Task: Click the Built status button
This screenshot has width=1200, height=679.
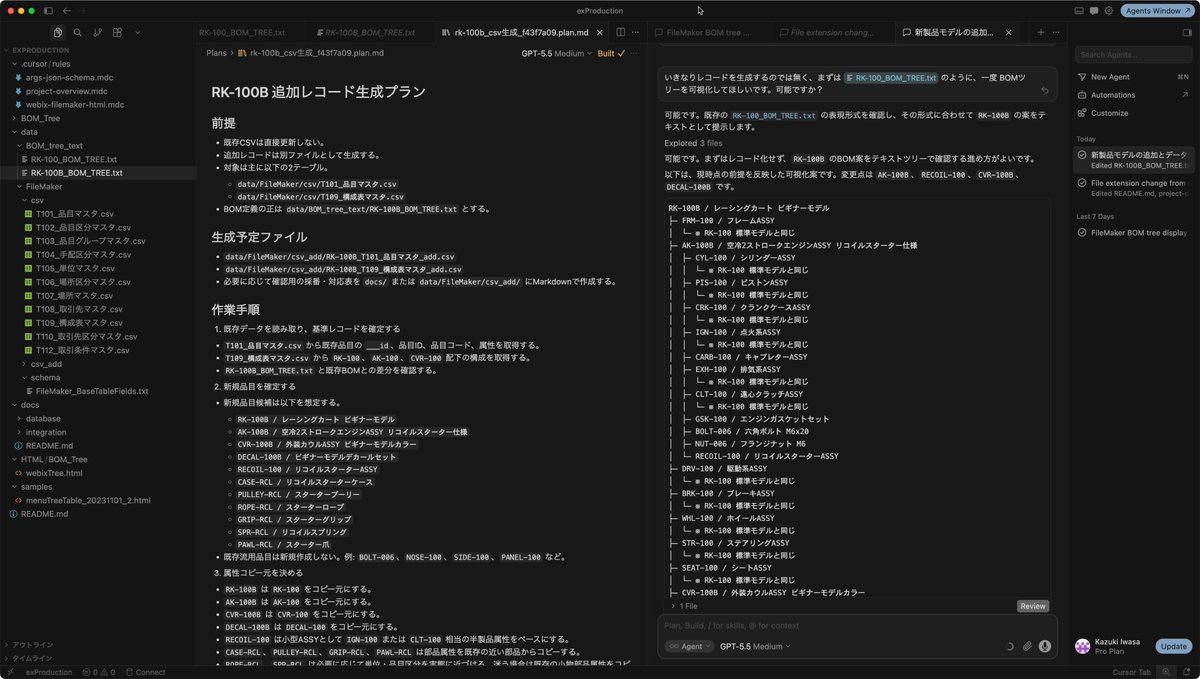Action: (611, 53)
